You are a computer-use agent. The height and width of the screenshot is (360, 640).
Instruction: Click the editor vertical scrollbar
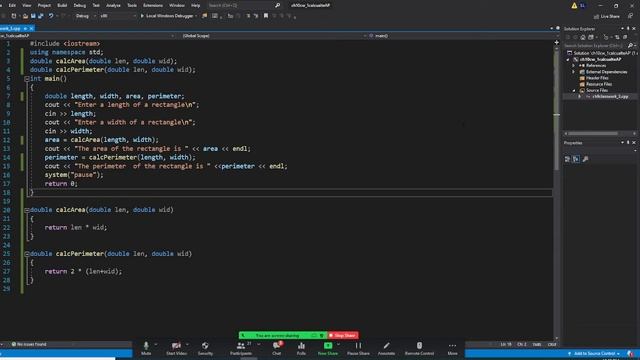[556, 110]
